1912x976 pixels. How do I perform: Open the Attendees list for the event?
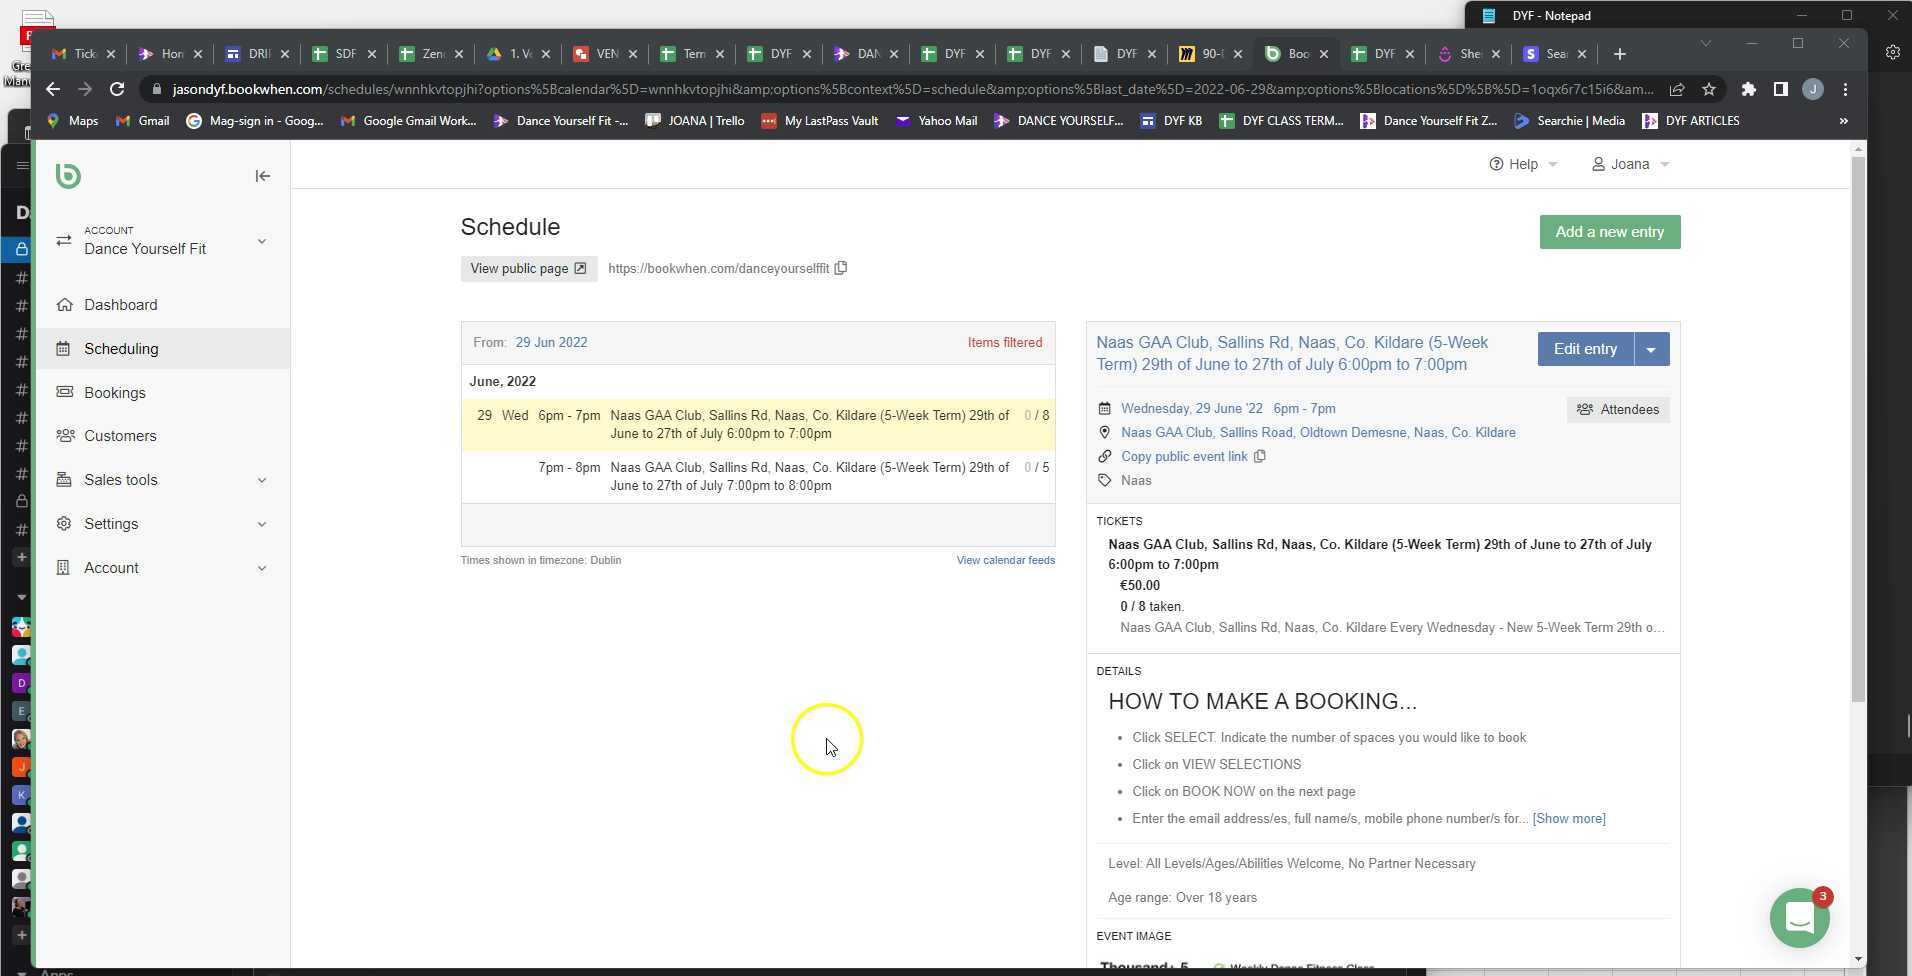[x=1617, y=409]
